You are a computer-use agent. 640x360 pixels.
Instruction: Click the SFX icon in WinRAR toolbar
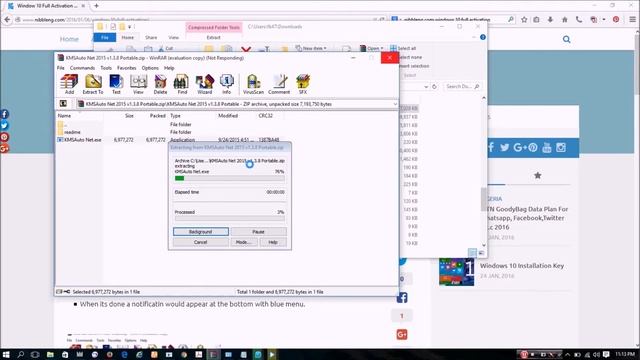click(303, 84)
